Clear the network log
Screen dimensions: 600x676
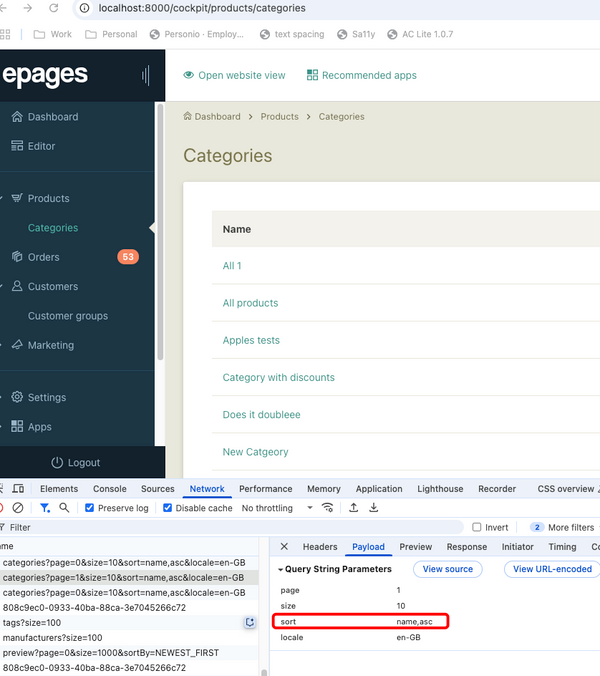(18, 508)
